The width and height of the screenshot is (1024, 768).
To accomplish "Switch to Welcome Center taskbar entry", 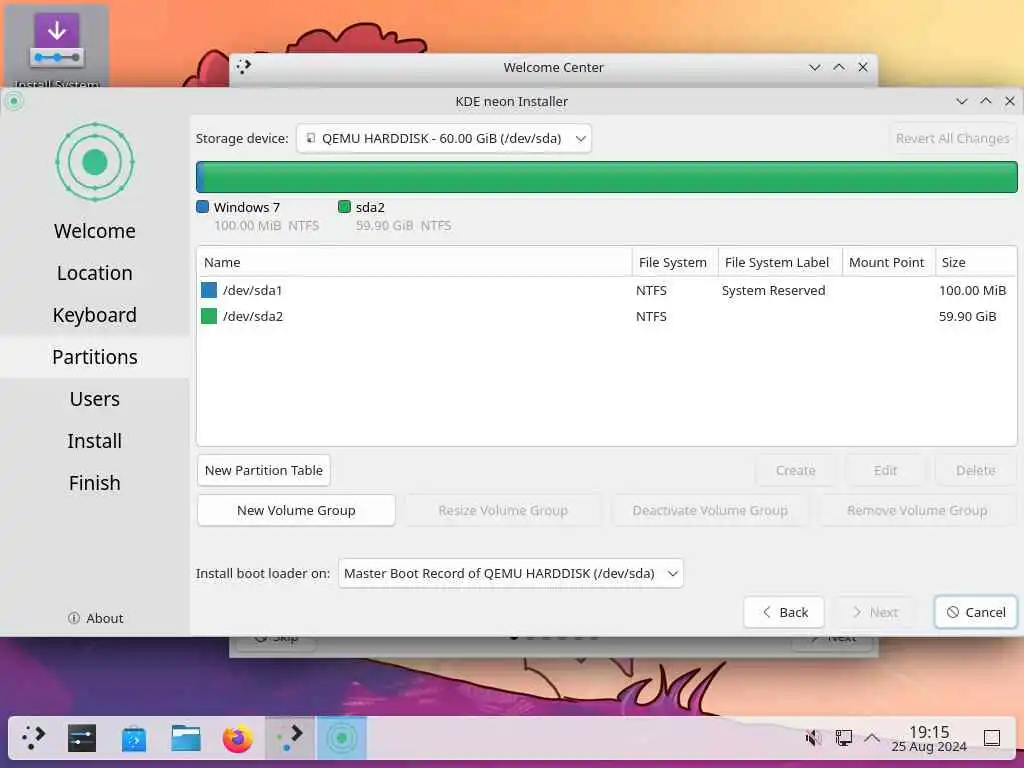I will tap(289, 738).
